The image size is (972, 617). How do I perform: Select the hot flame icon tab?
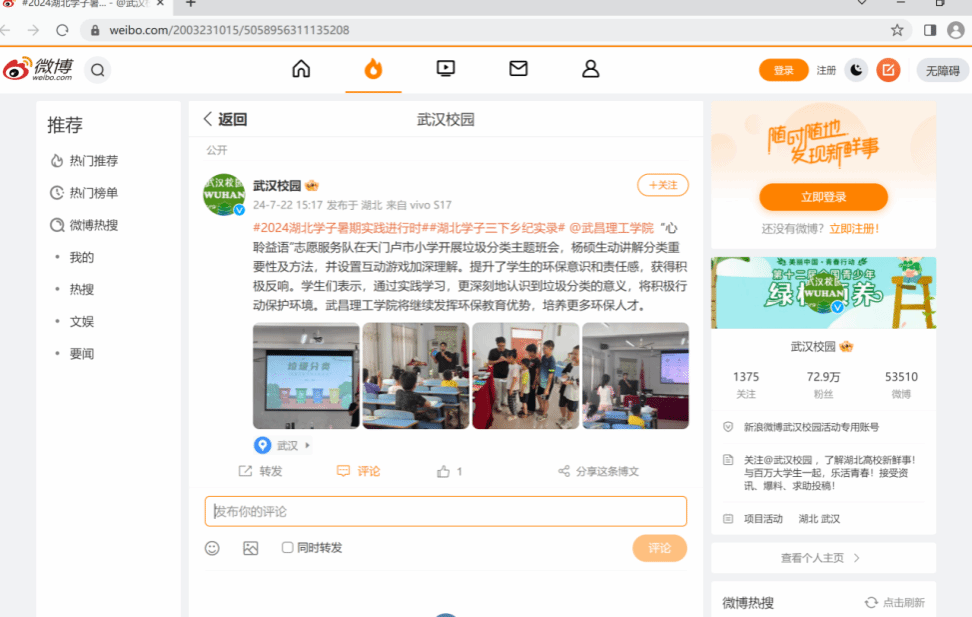(x=373, y=69)
